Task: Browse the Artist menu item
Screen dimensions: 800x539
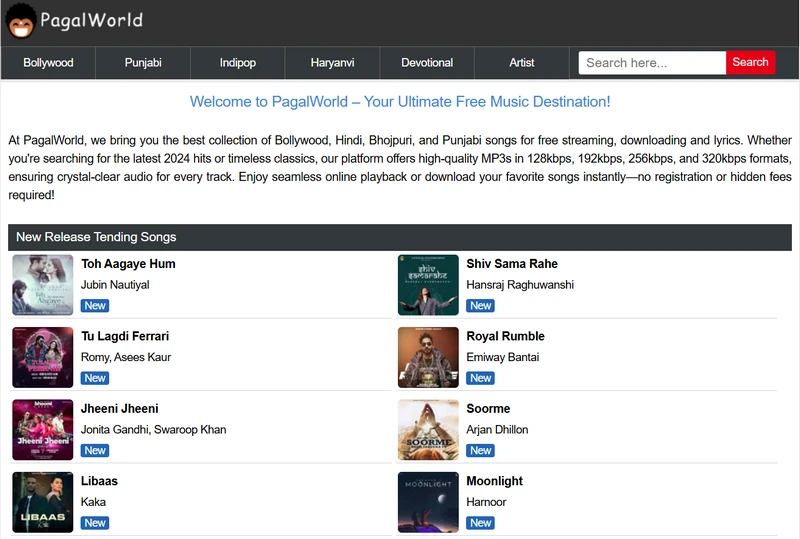Action: coord(522,63)
